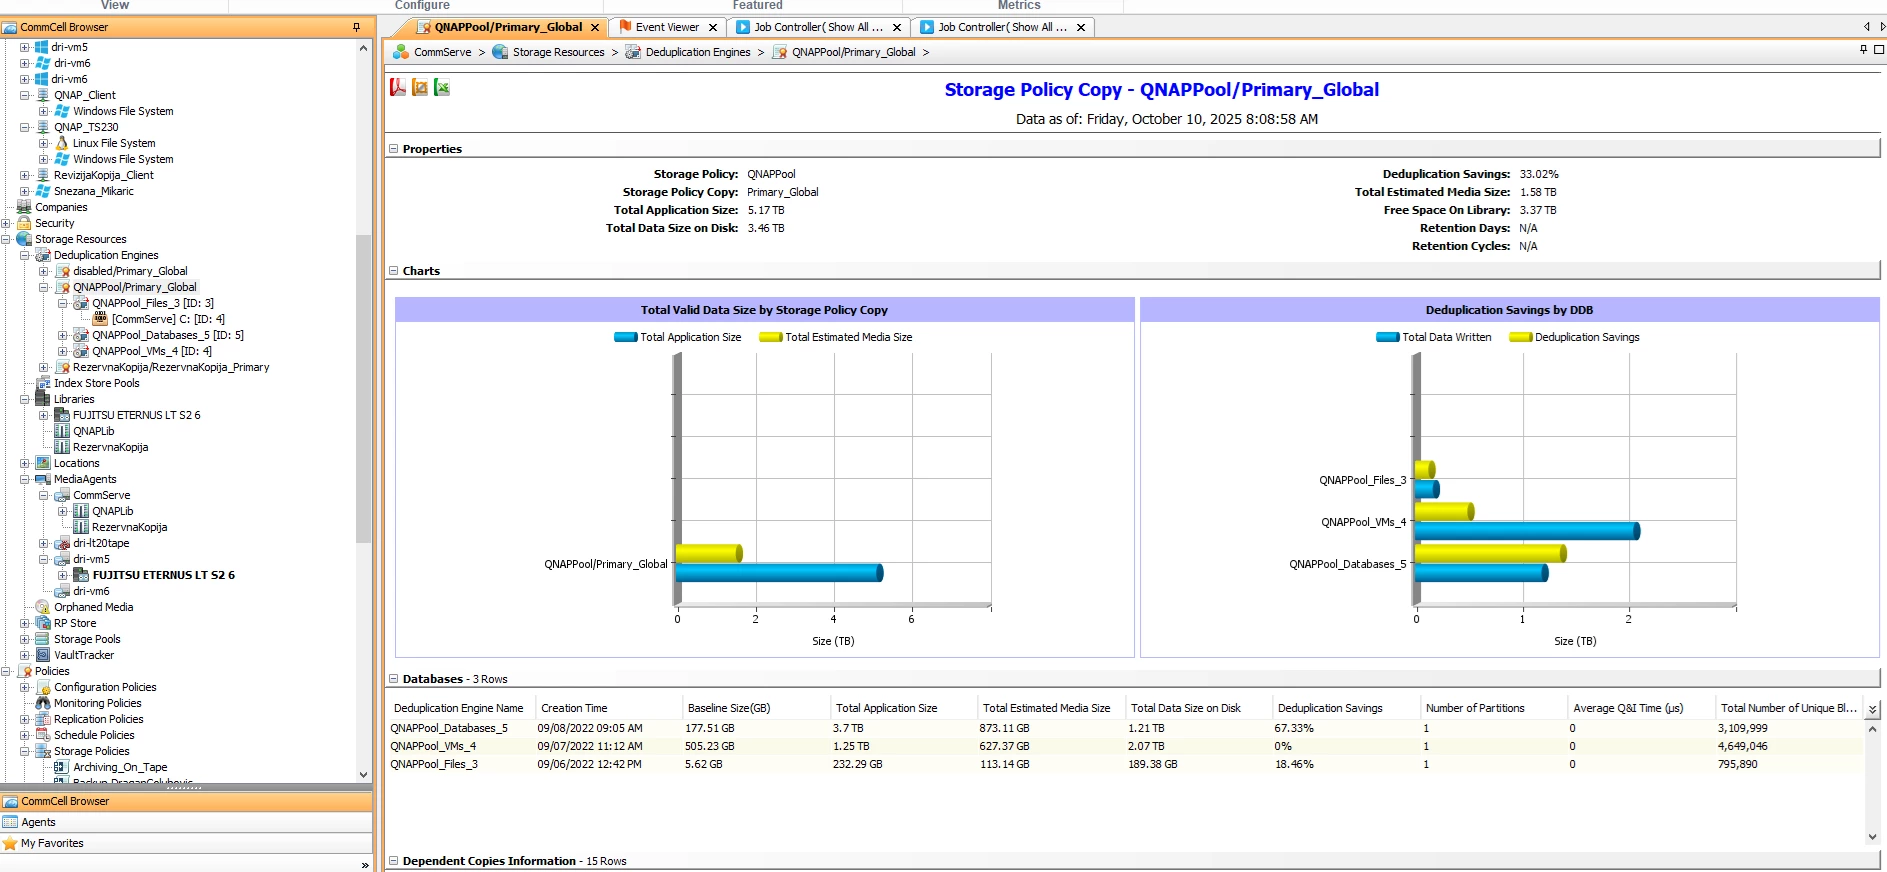Click the Linux File System penguin icon
The image size is (1887, 872).
(62, 143)
